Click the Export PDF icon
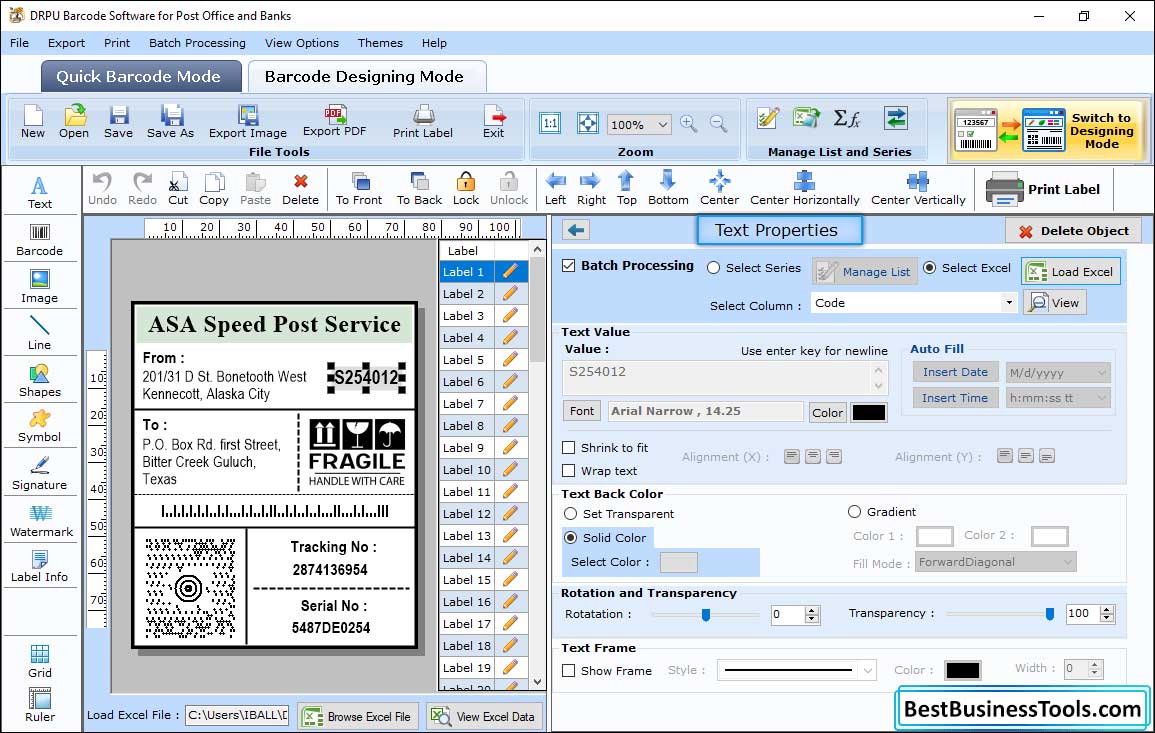Screen dimensions: 1155x733 [334, 122]
